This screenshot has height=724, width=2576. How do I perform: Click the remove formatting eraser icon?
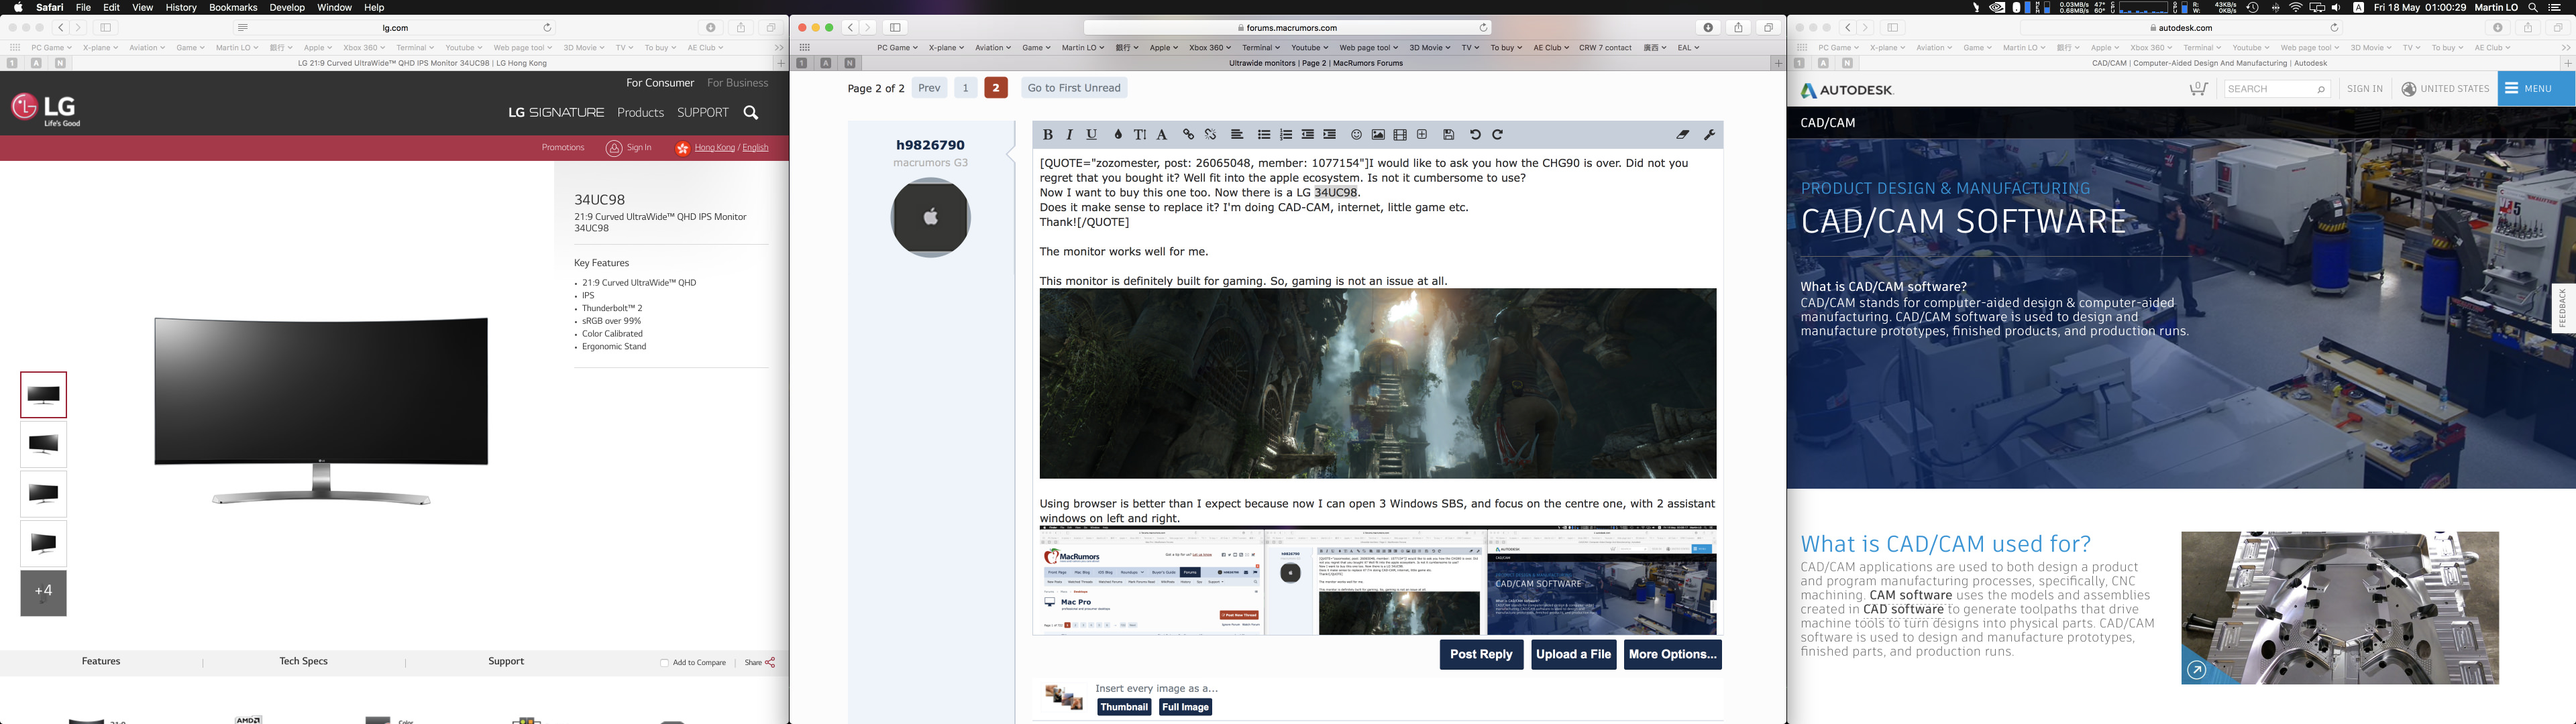tap(1683, 135)
